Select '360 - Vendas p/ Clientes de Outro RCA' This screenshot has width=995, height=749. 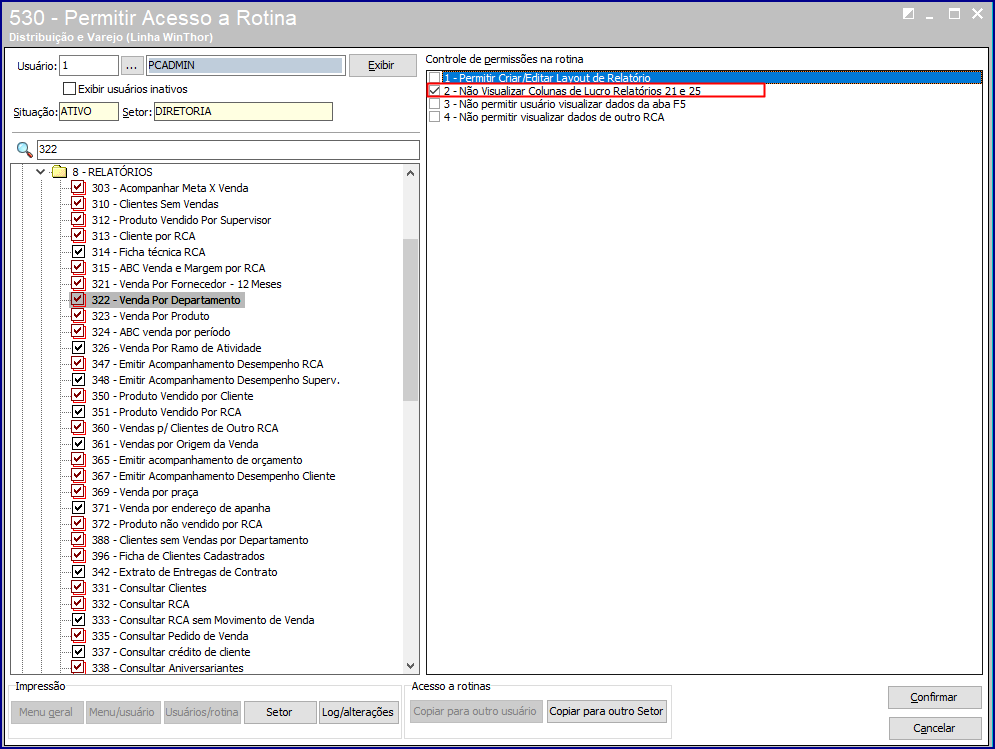point(185,428)
